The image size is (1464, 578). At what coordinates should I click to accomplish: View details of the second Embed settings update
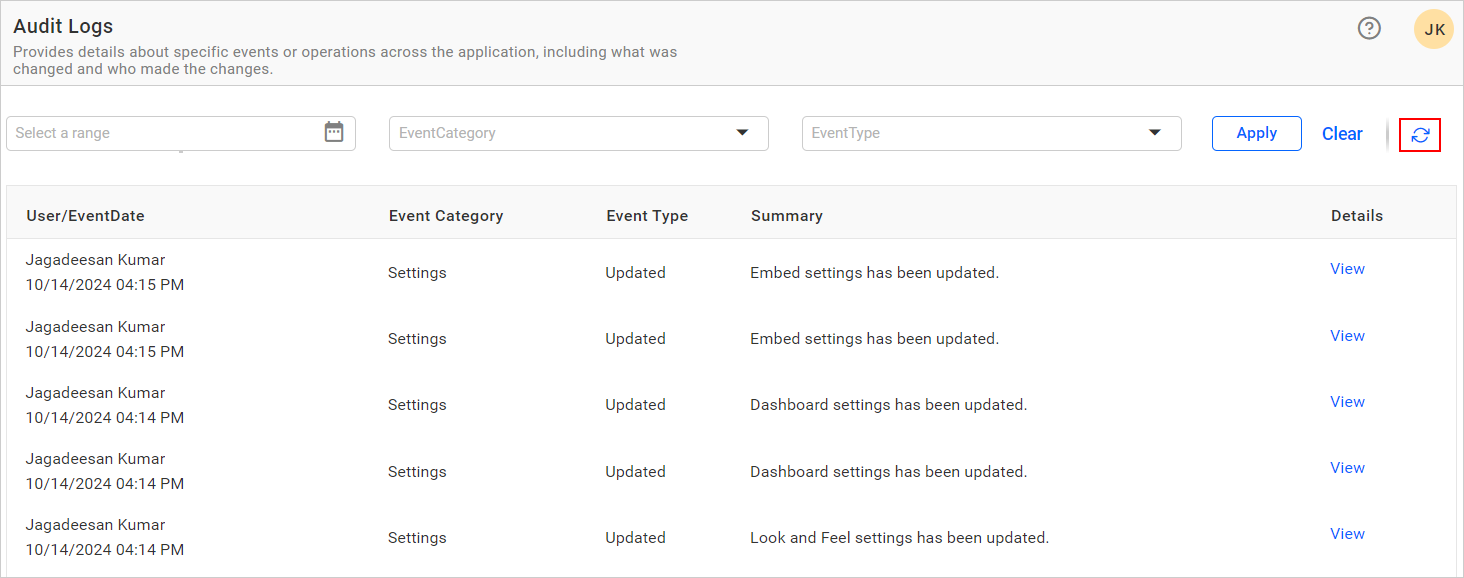[x=1347, y=335]
